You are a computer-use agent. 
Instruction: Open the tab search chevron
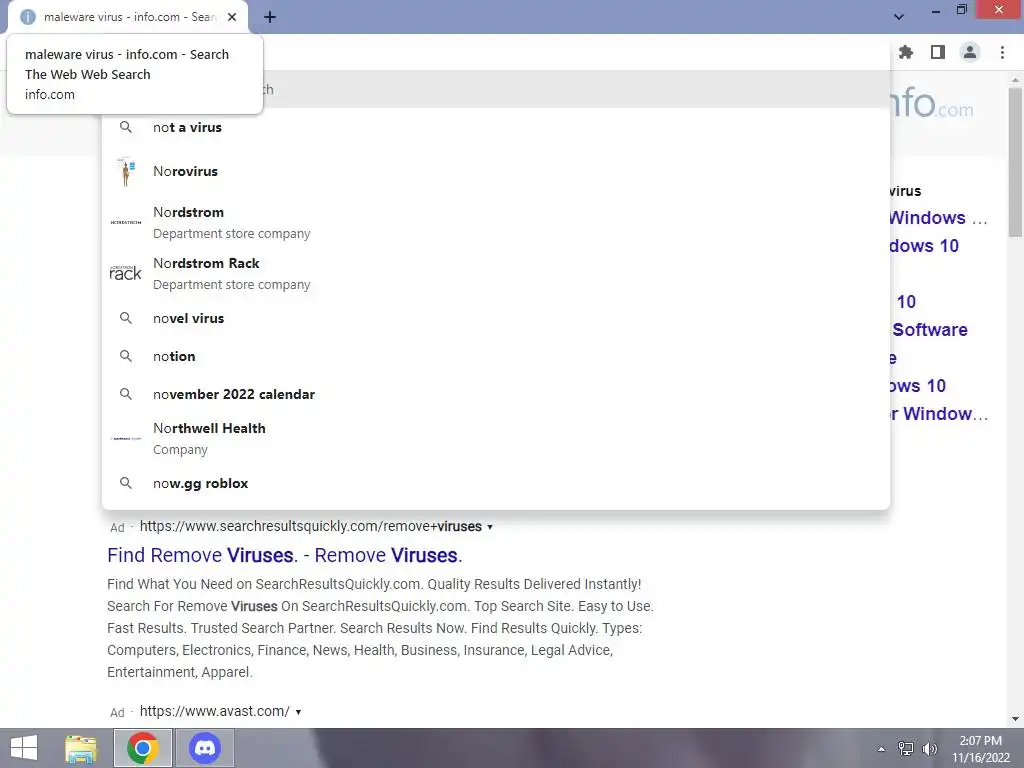pos(899,17)
